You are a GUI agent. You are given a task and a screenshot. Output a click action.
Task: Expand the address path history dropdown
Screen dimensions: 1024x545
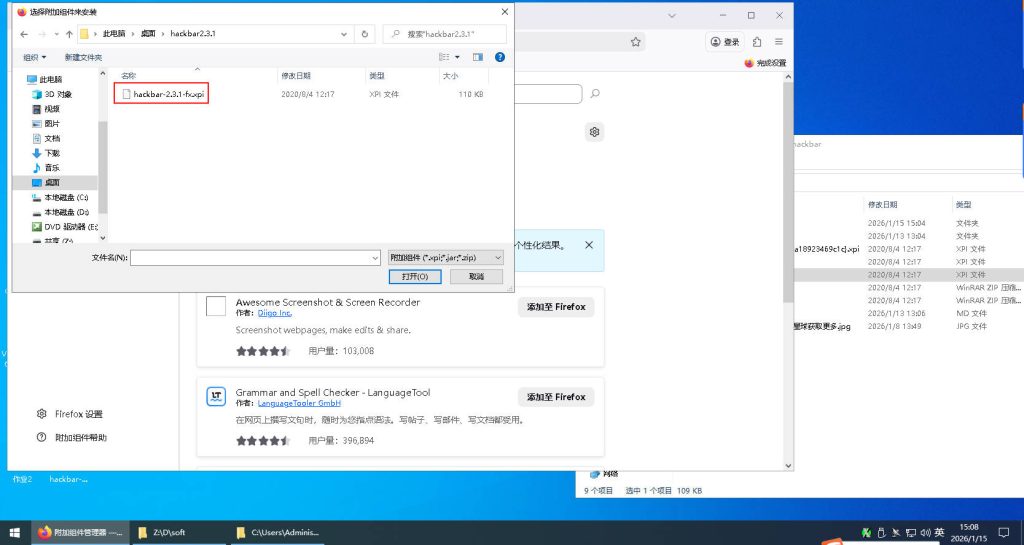coord(344,34)
